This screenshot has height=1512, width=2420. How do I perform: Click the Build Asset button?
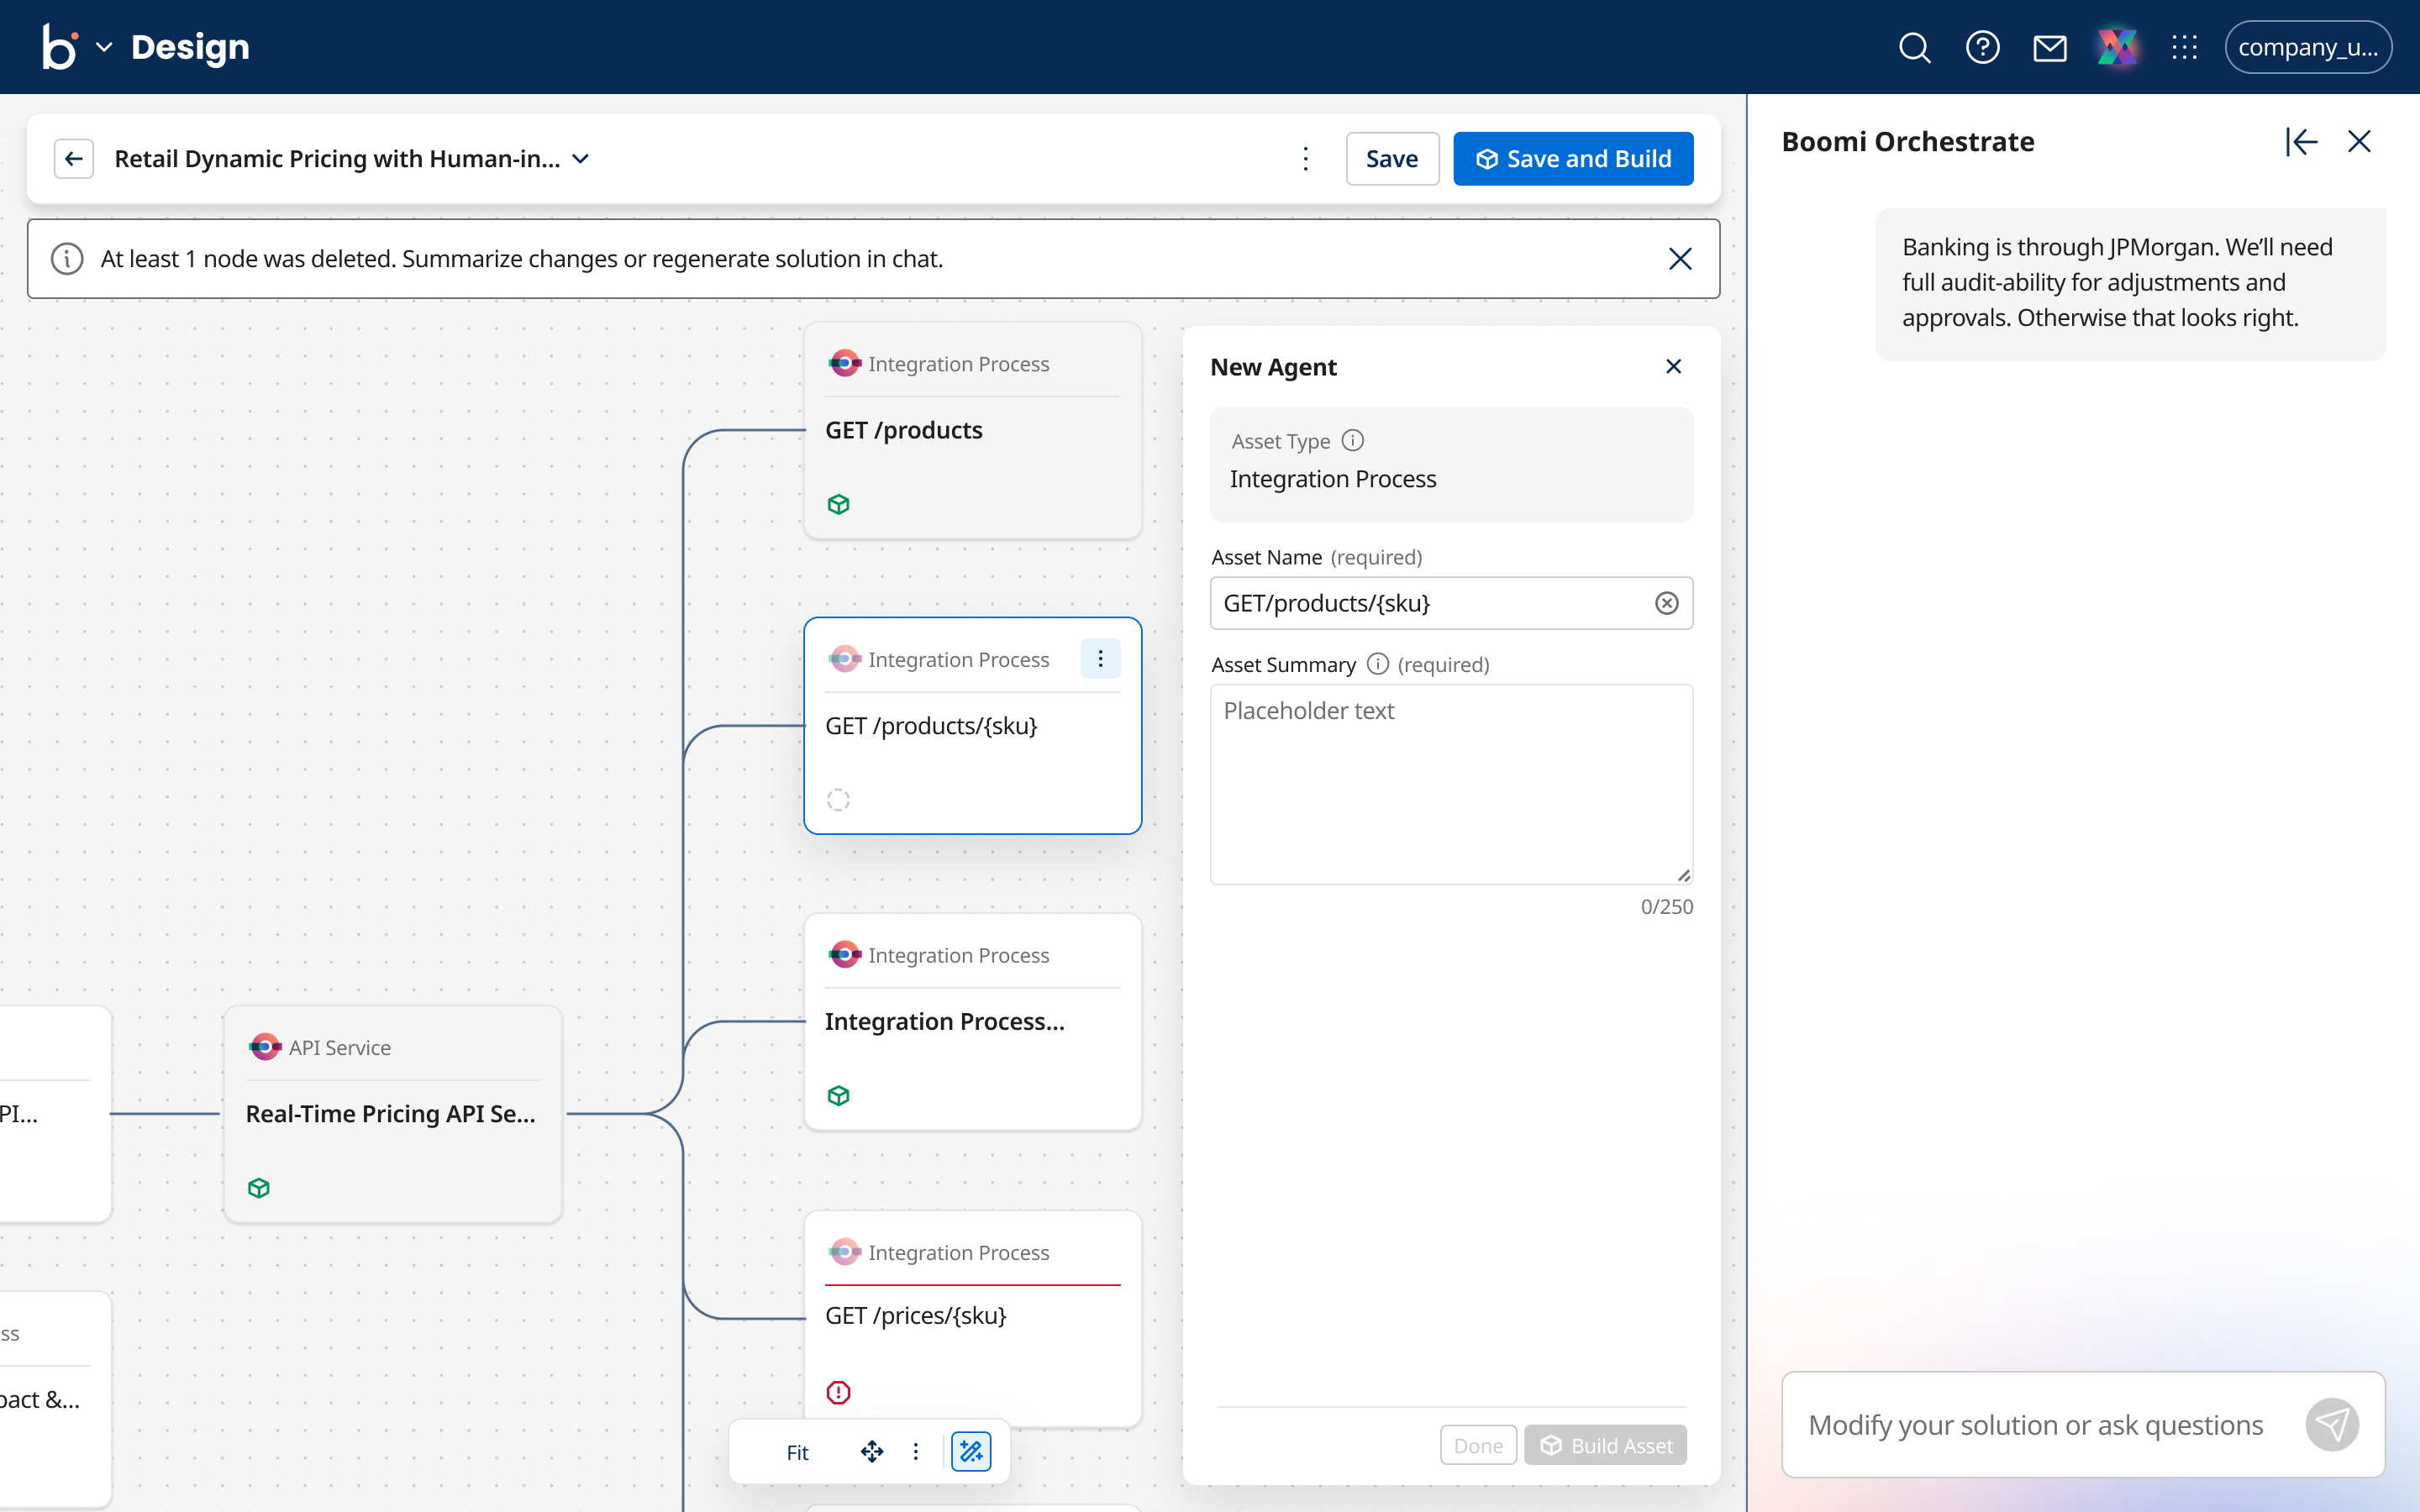pos(1606,1445)
